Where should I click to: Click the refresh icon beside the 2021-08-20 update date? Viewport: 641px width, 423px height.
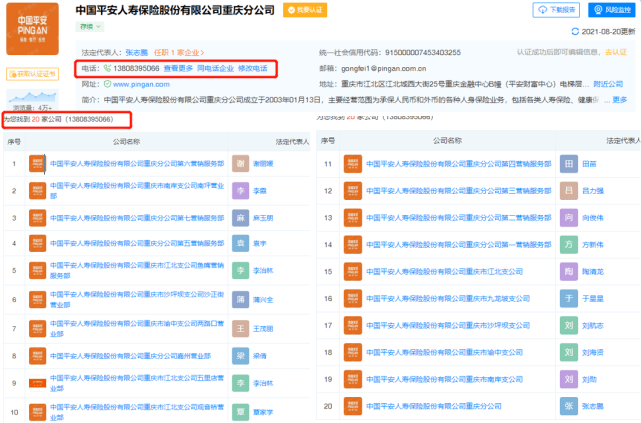[575, 31]
